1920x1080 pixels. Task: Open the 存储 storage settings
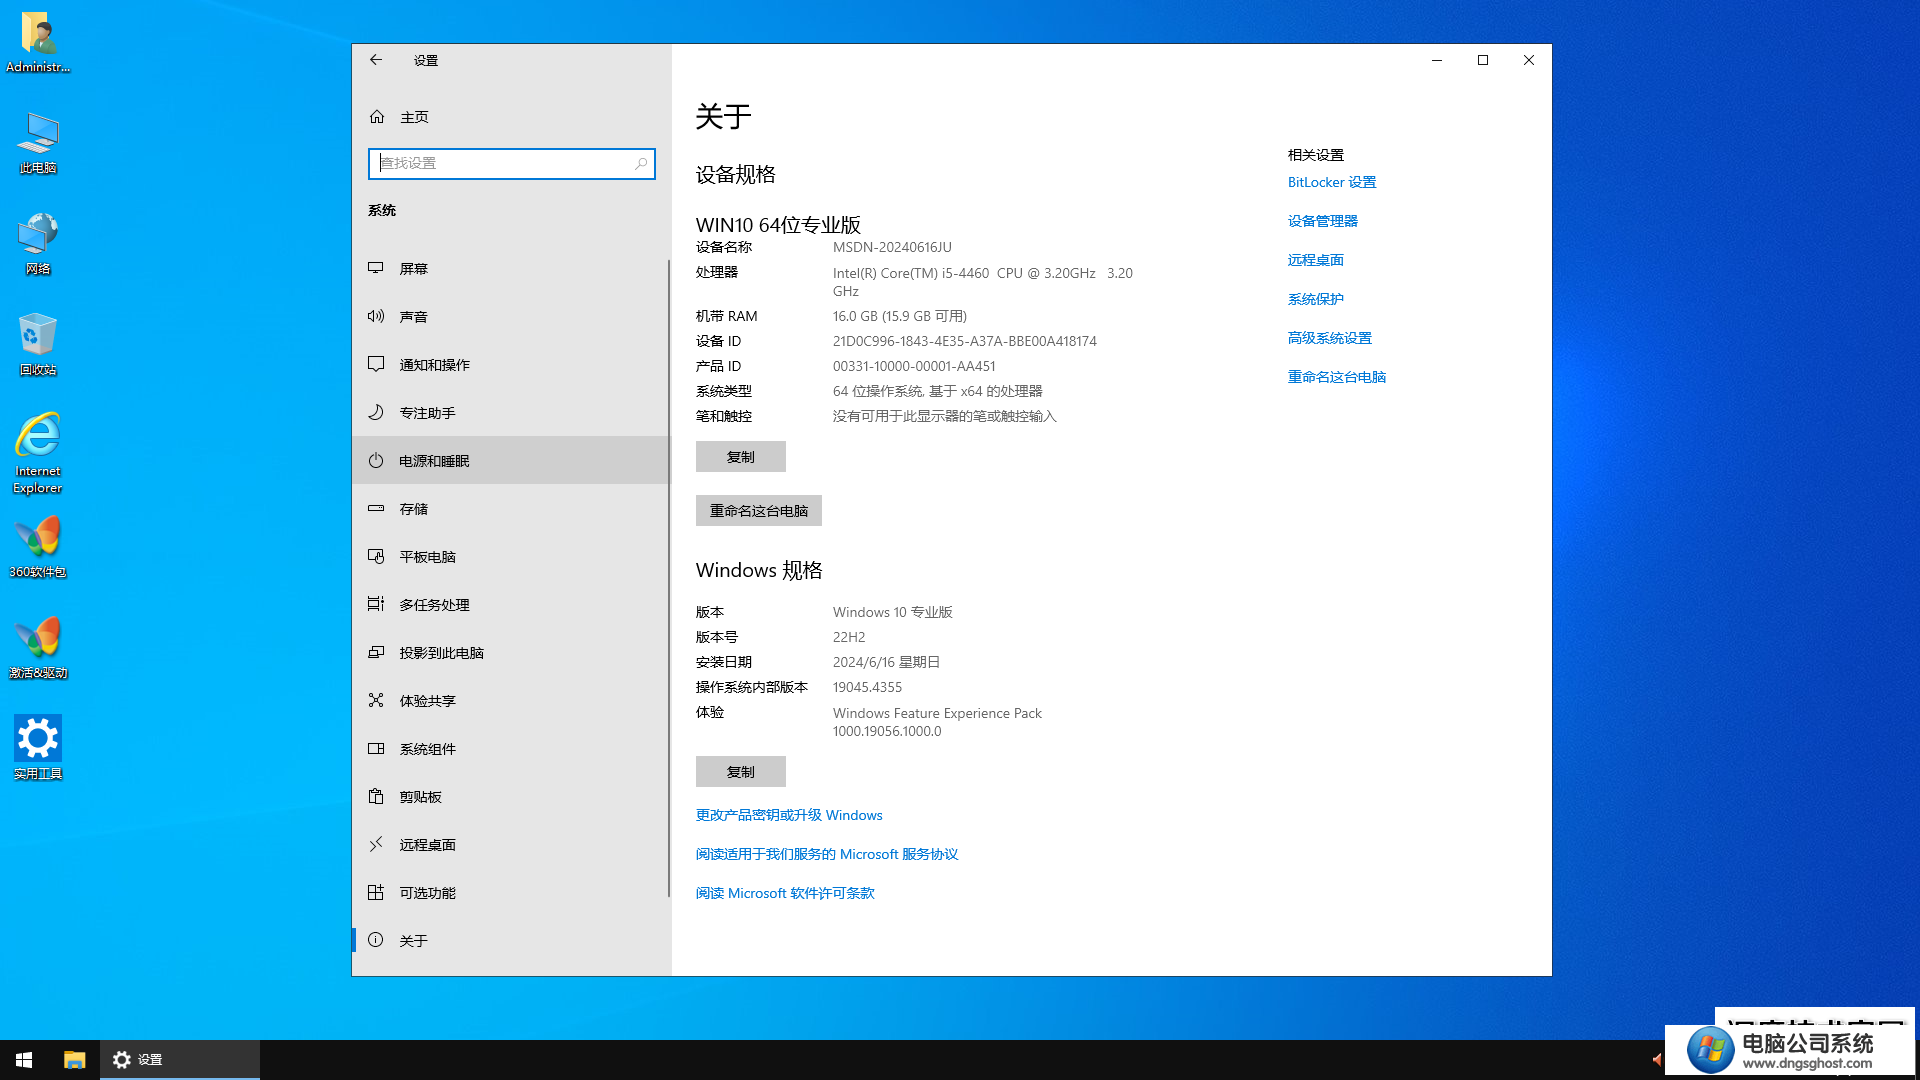click(511, 508)
